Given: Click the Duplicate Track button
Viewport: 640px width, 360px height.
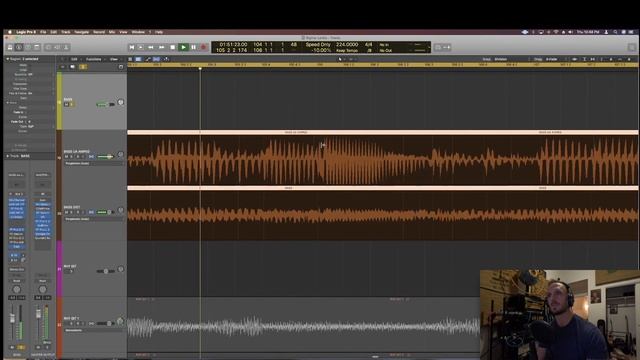Looking at the screenshot, I should click(x=73, y=67).
